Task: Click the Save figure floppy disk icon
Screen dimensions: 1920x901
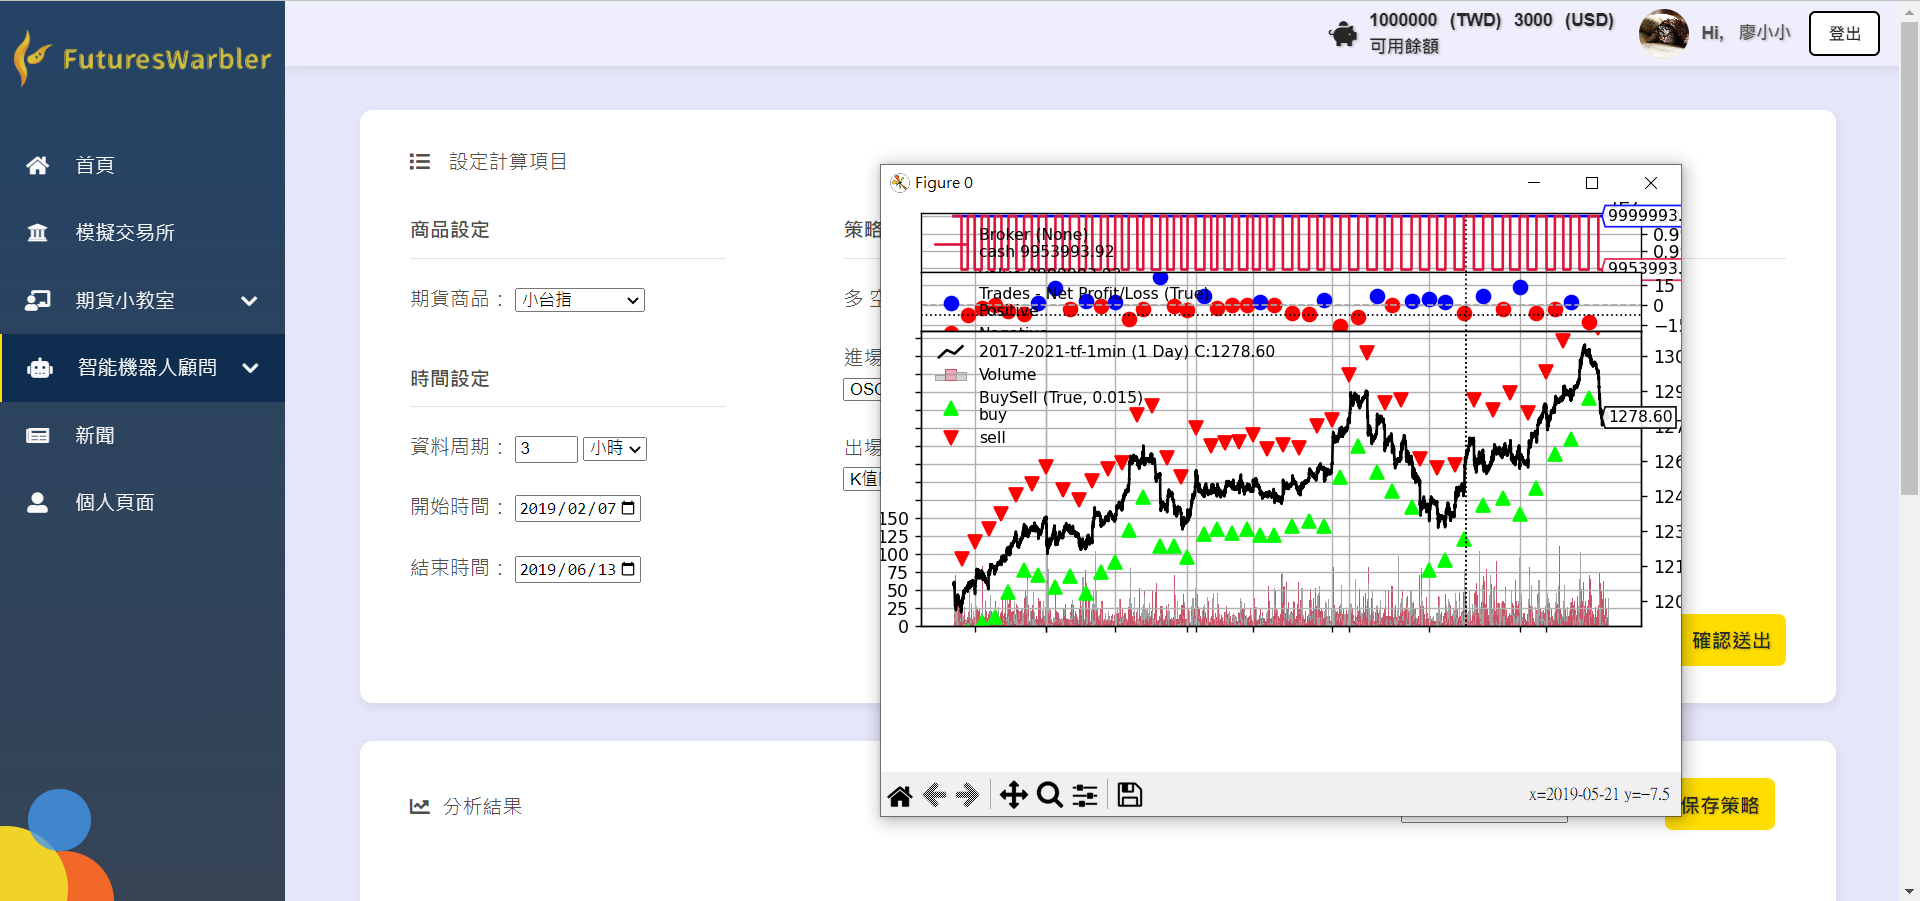Action: 1130,796
